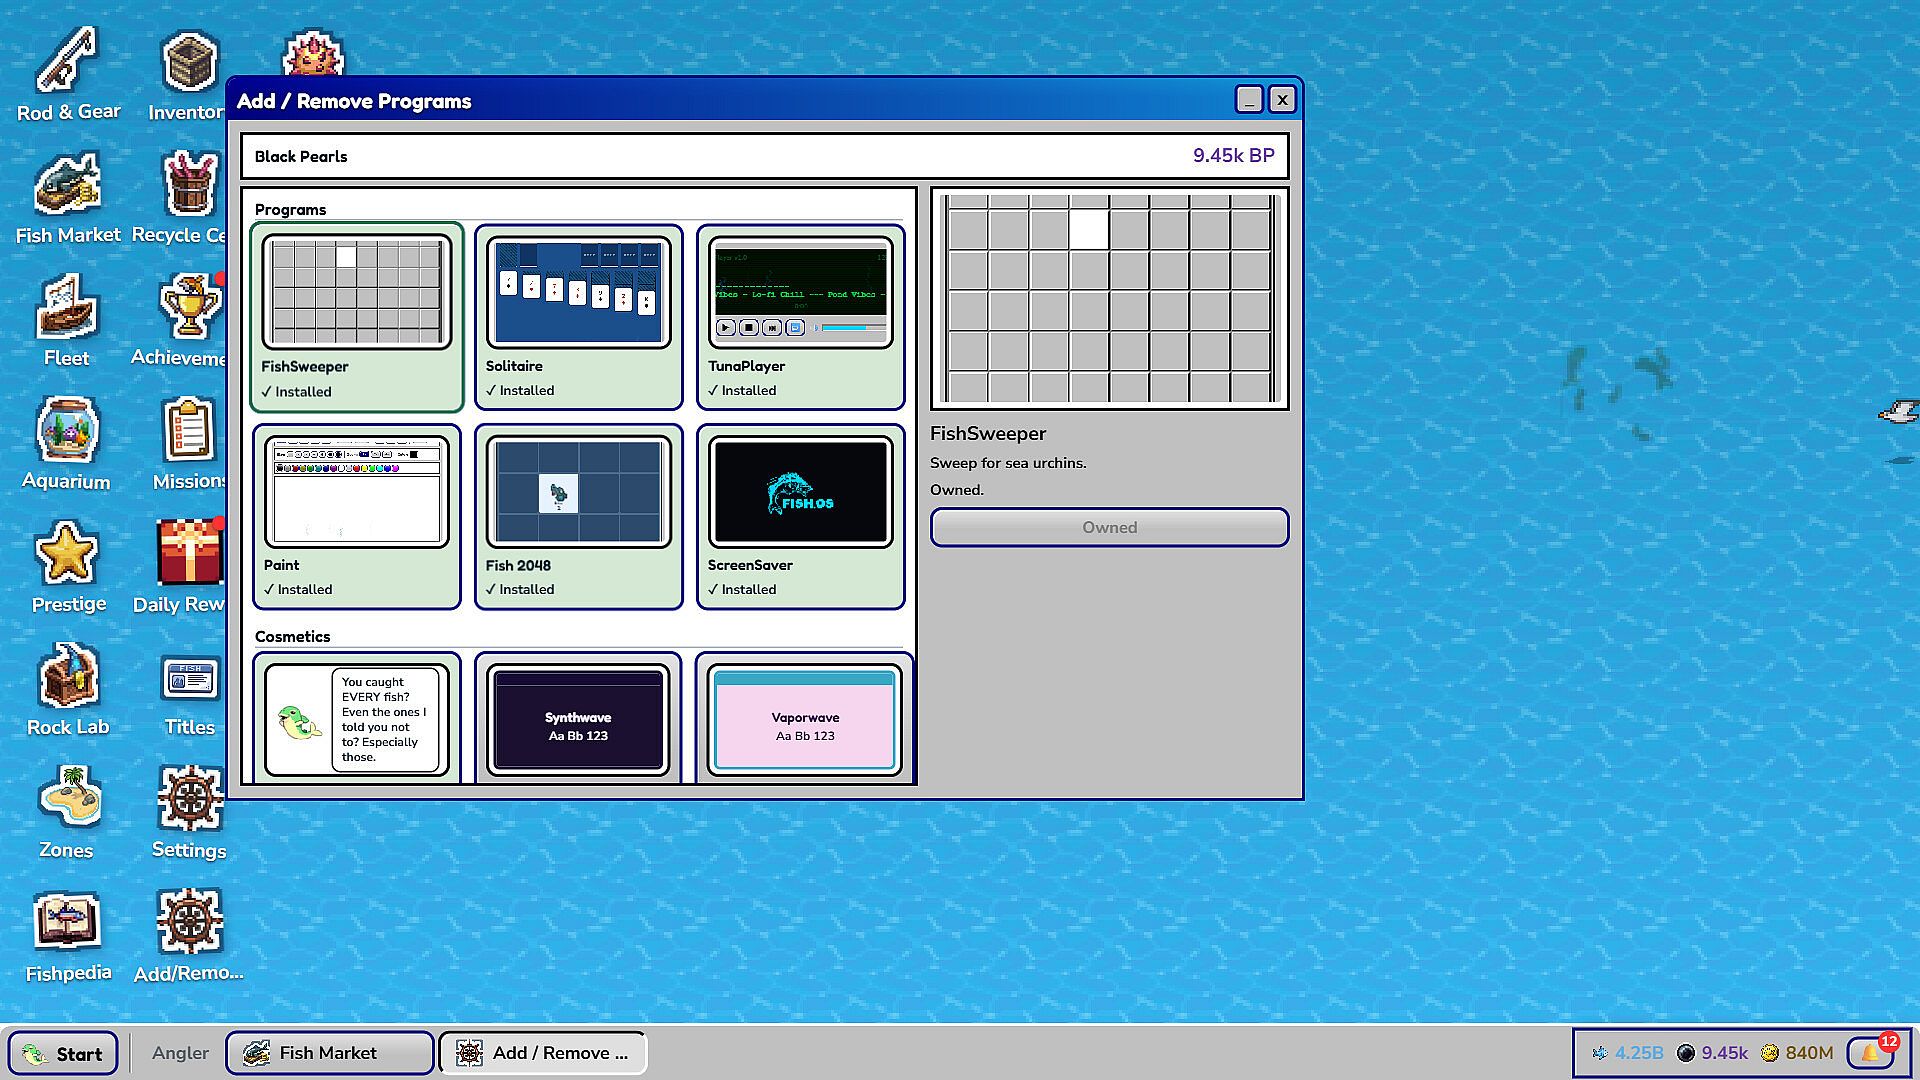Open the Rock Lab icon

click(x=68, y=690)
